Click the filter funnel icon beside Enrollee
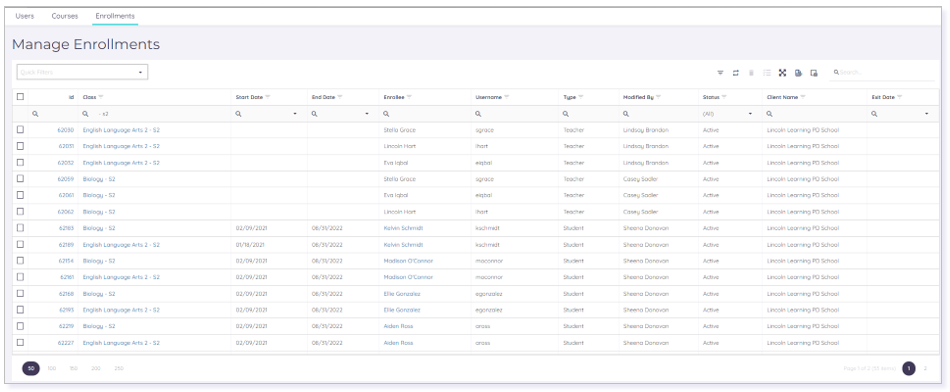The width and height of the screenshot is (950, 392). pyautogui.click(x=410, y=97)
